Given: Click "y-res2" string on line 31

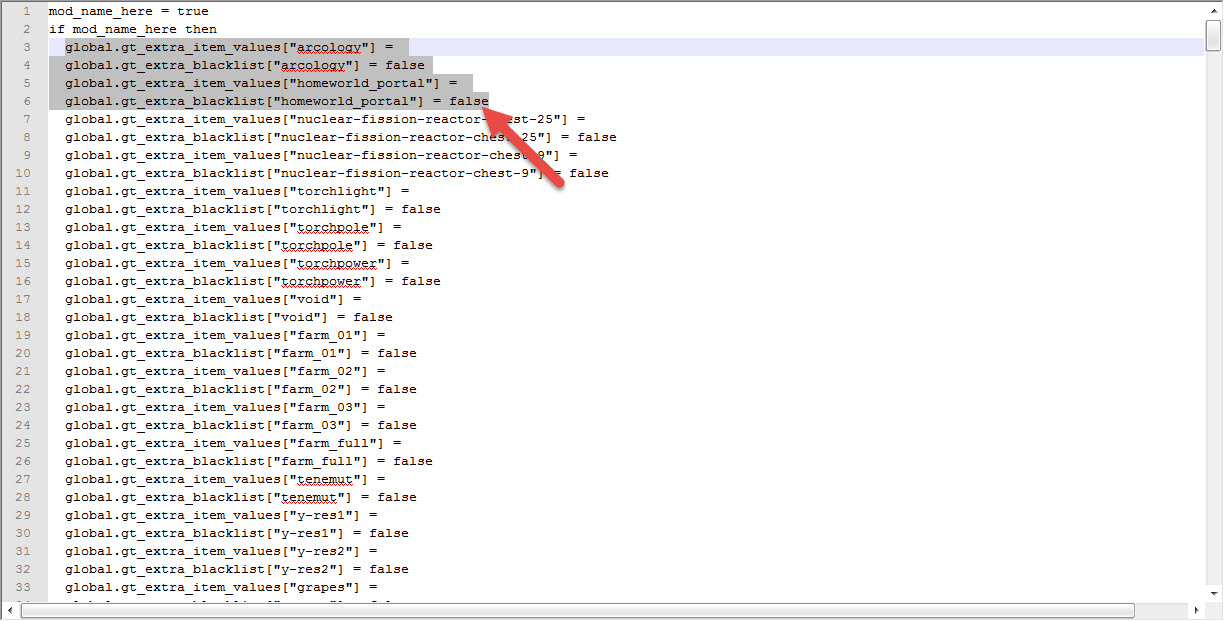Looking at the screenshot, I should coord(321,552).
